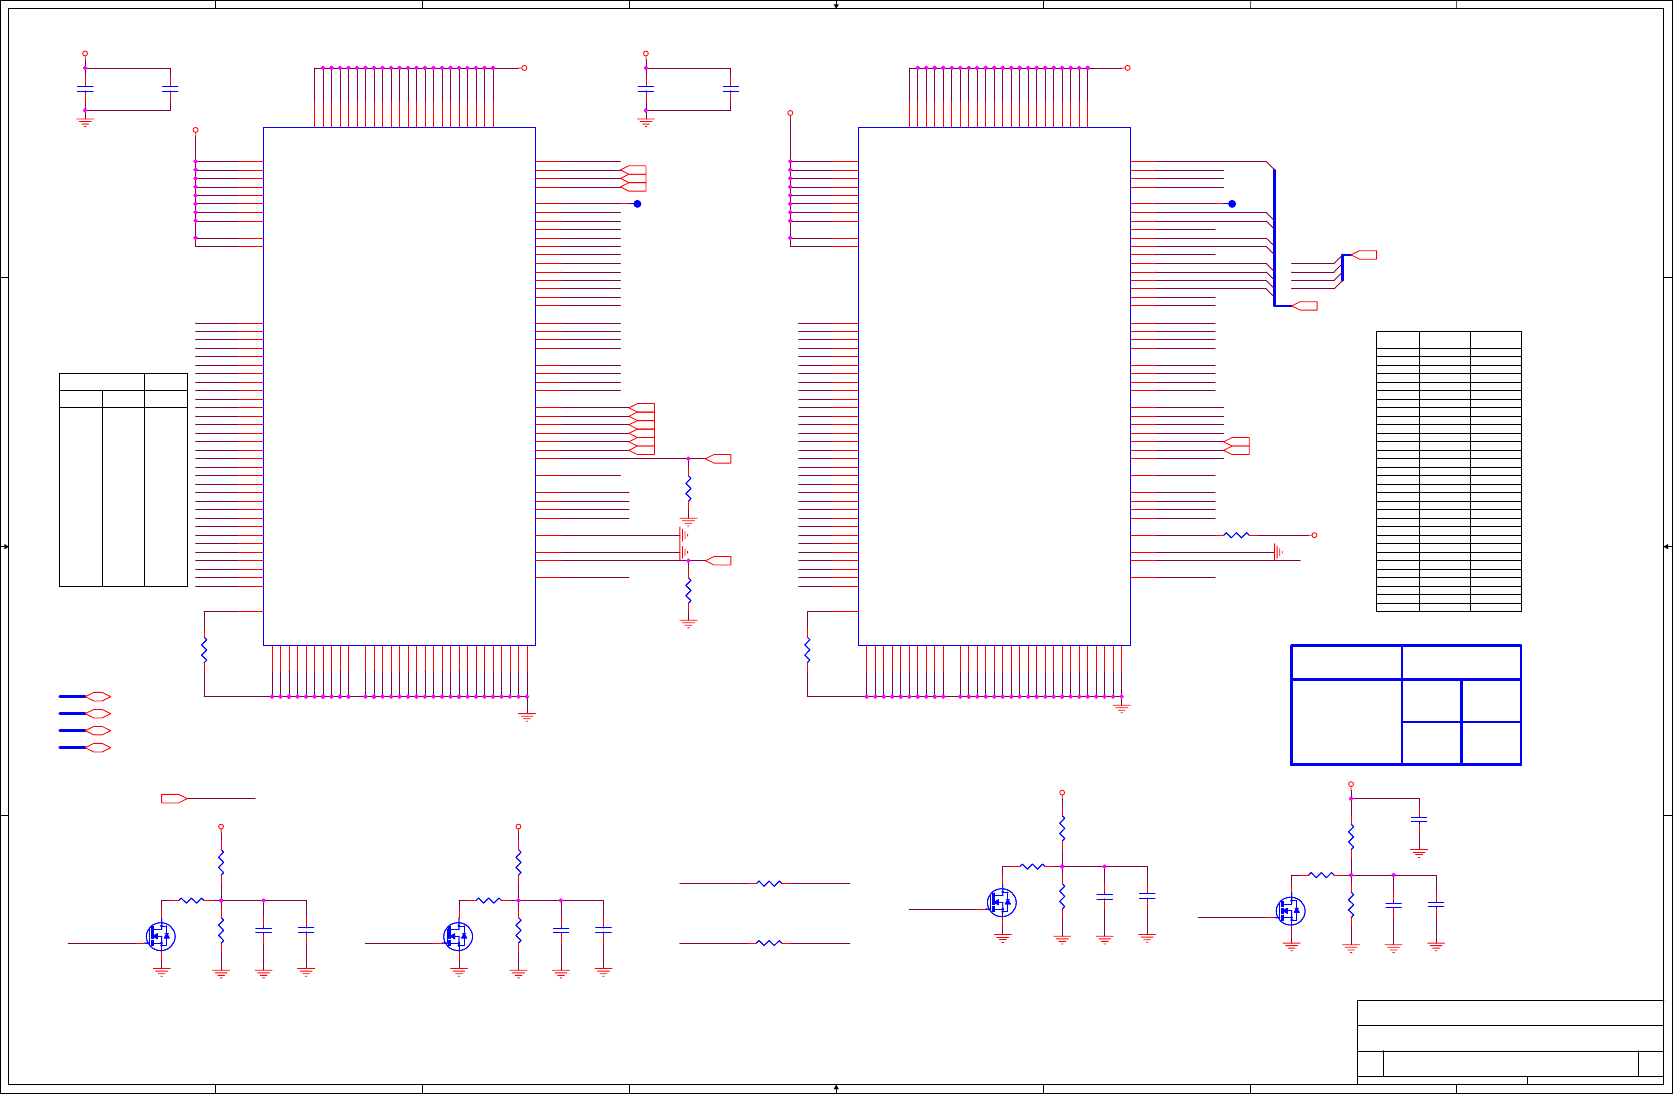1673x1094 pixels.
Task: Select the blue junction dot beside the right IC
Action: pyautogui.click(x=1232, y=204)
